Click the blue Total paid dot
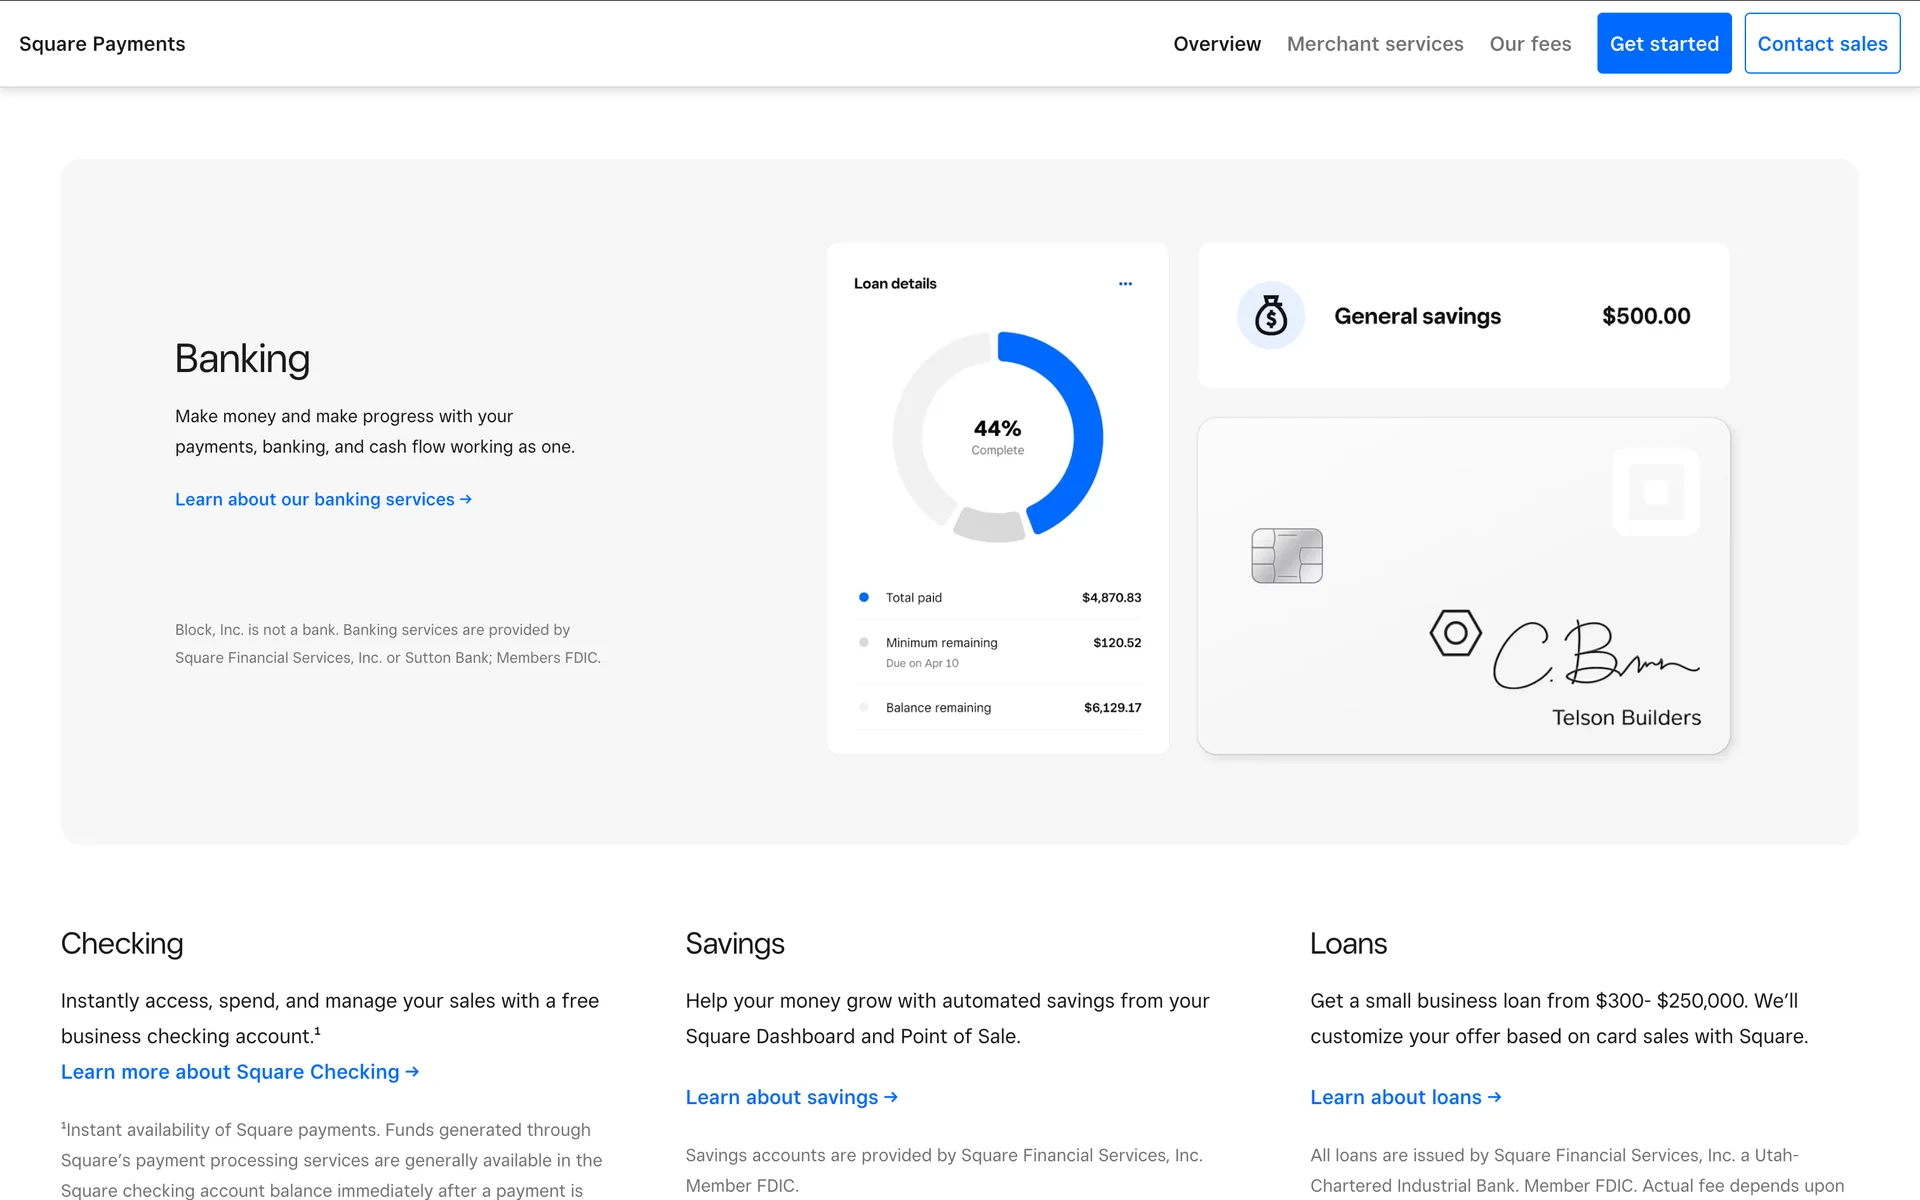The image size is (1920, 1200). click(864, 597)
